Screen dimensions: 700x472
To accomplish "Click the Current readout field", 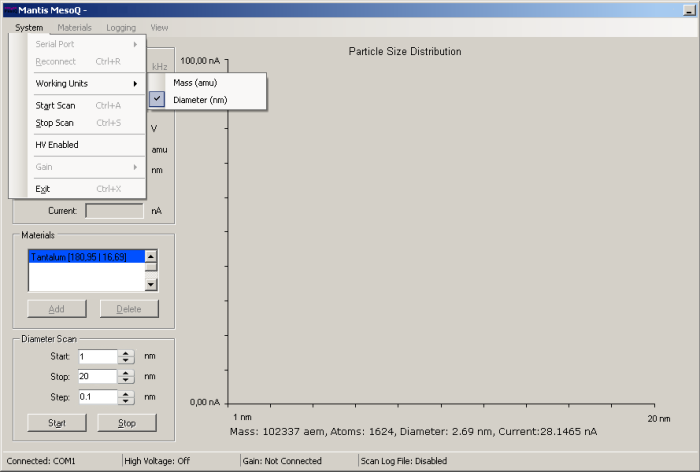I will tap(115, 211).
